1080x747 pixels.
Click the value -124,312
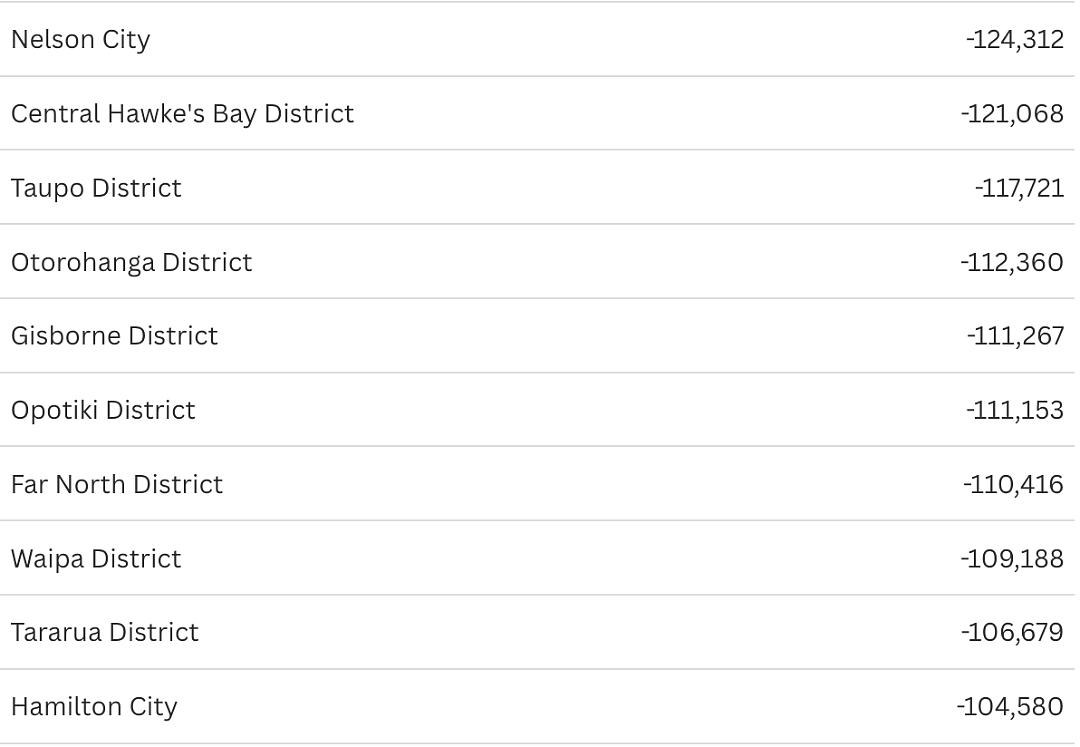(x=1015, y=40)
